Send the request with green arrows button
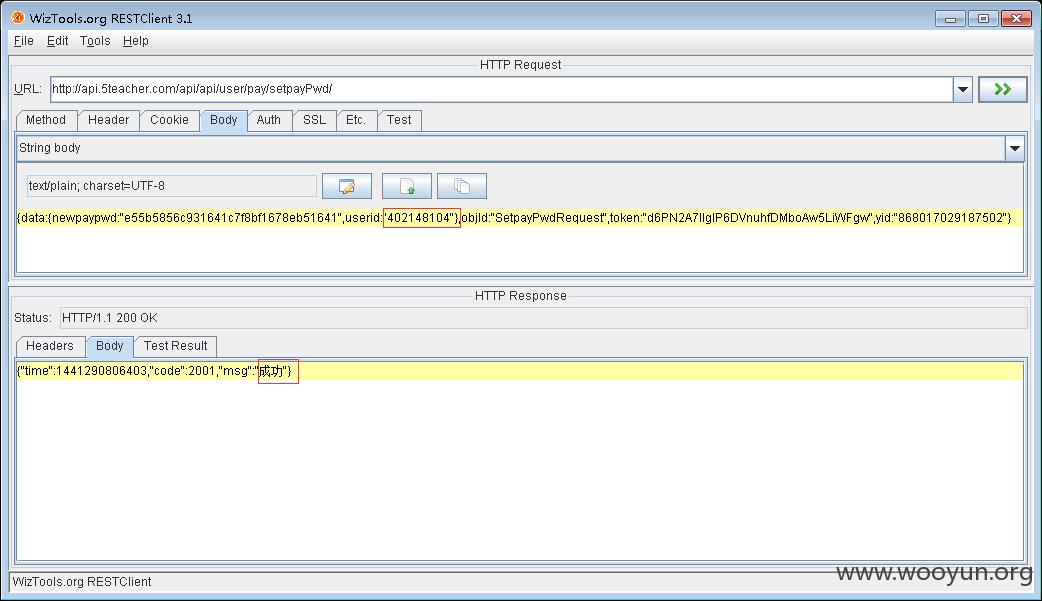Viewport: 1042px width, 601px height. (x=1002, y=89)
